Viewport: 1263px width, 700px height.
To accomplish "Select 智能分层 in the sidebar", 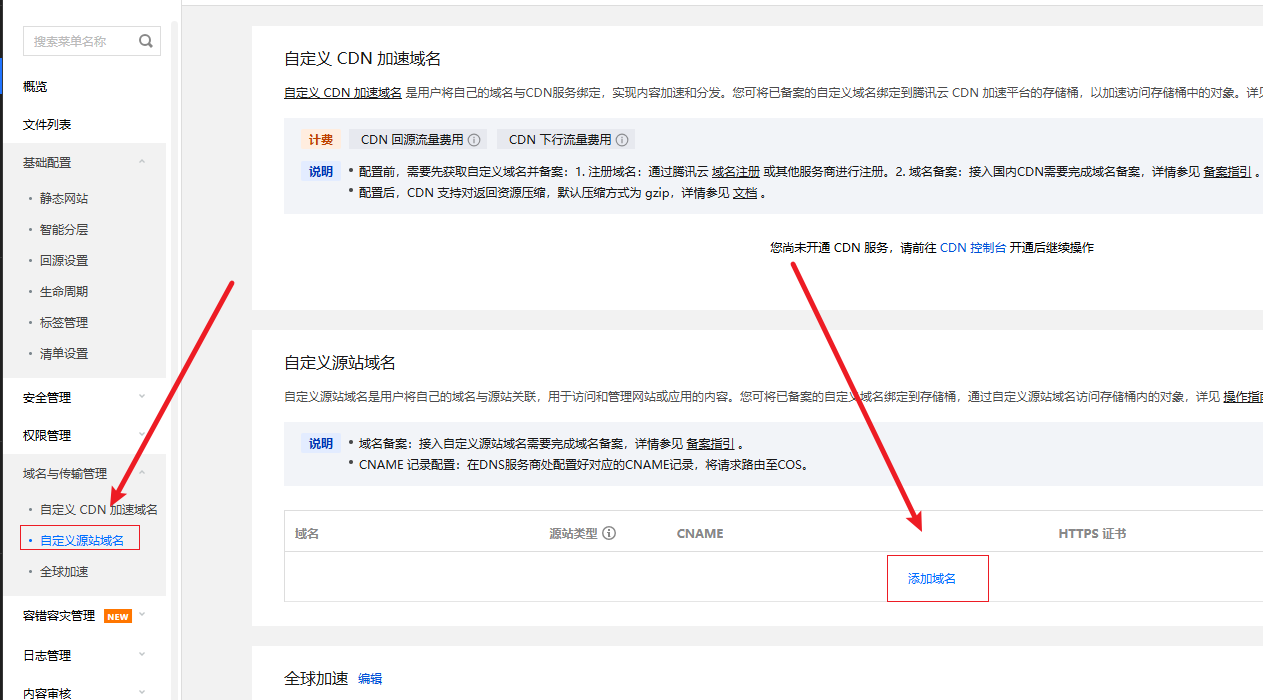I will [x=64, y=230].
